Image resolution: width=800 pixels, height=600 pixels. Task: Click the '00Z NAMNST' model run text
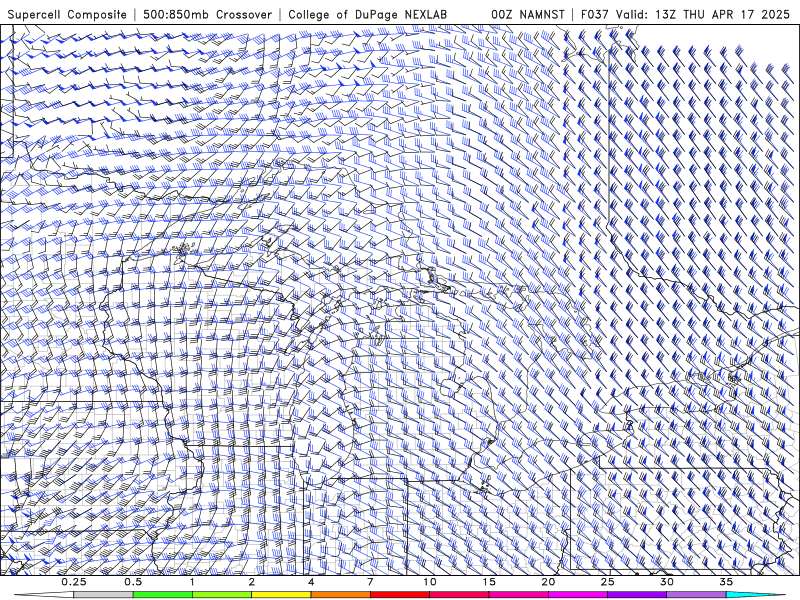[528, 14]
